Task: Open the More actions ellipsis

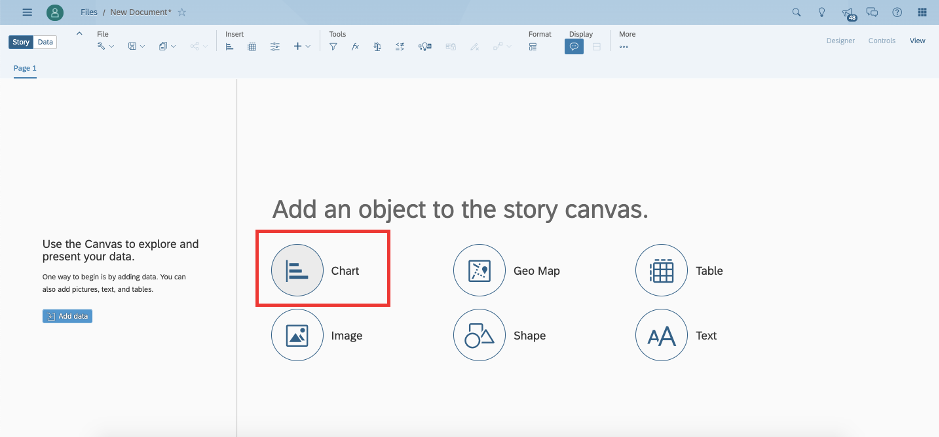Action: coord(623,47)
